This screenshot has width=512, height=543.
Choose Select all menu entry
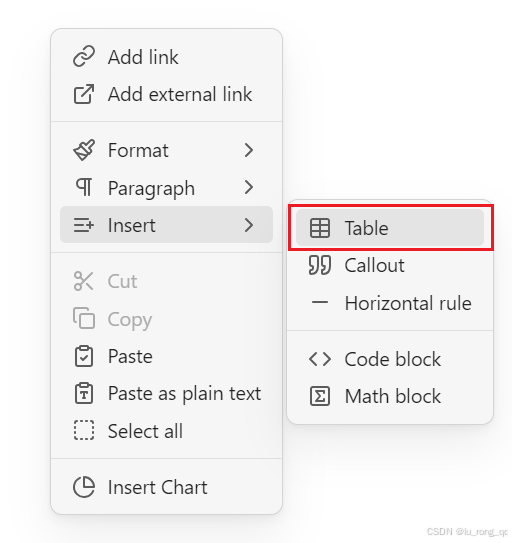(x=166, y=431)
